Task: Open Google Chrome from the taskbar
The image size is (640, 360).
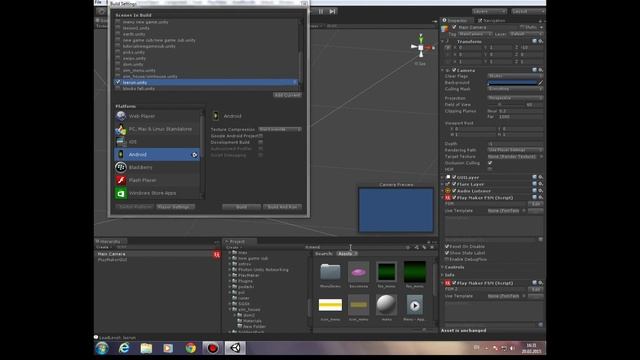Action: [x=191, y=348]
